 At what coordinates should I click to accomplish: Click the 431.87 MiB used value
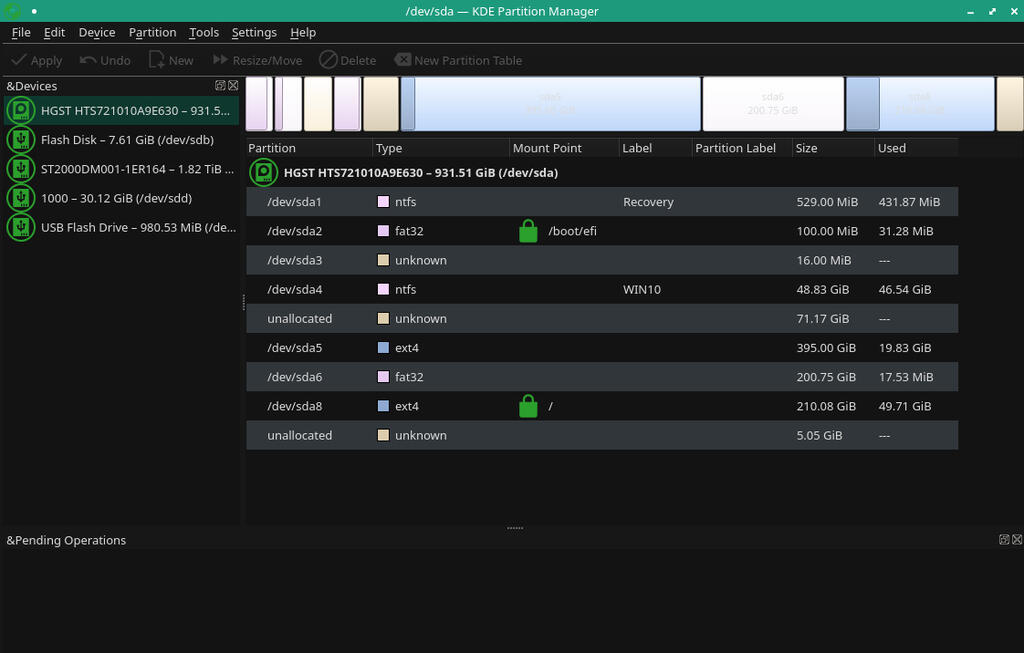tap(909, 202)
